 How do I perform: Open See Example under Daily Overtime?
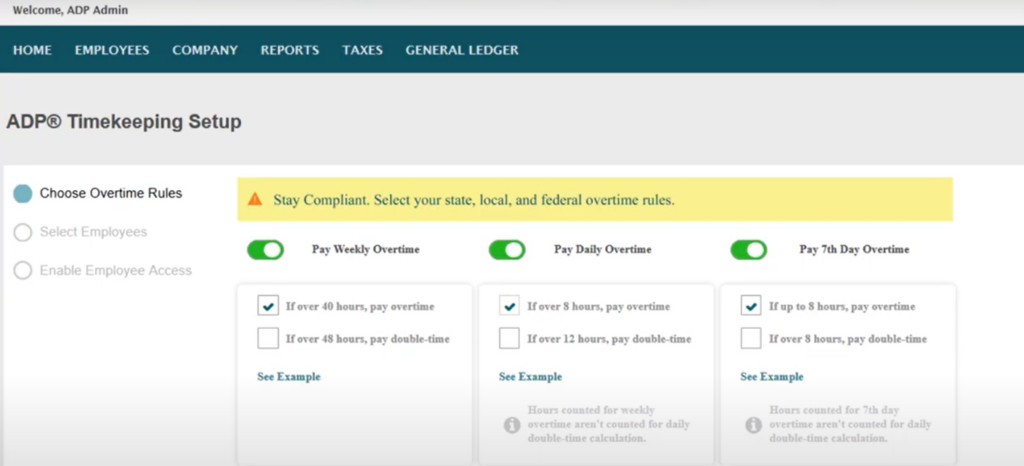(x=530, y=377)
